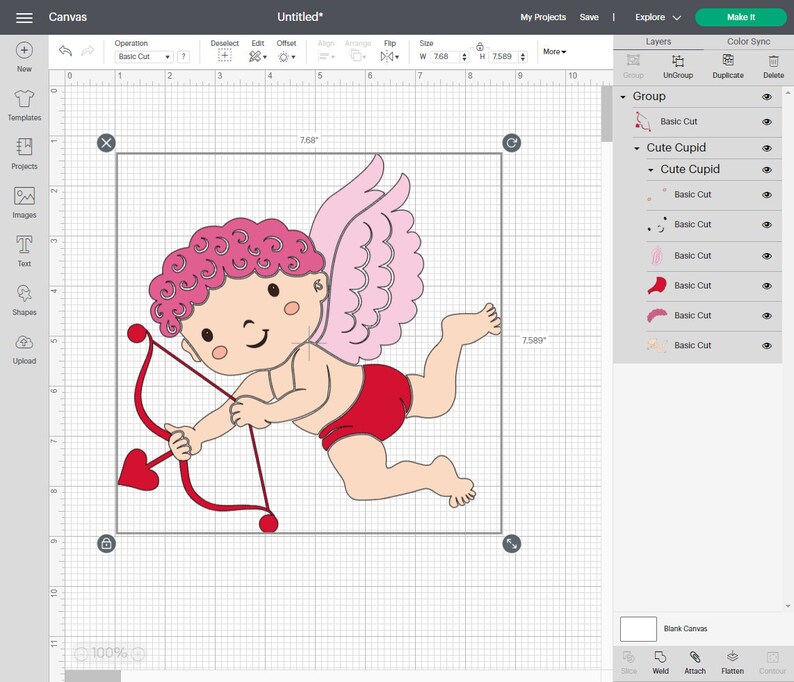Open the Upload panel

pos(24,349)
